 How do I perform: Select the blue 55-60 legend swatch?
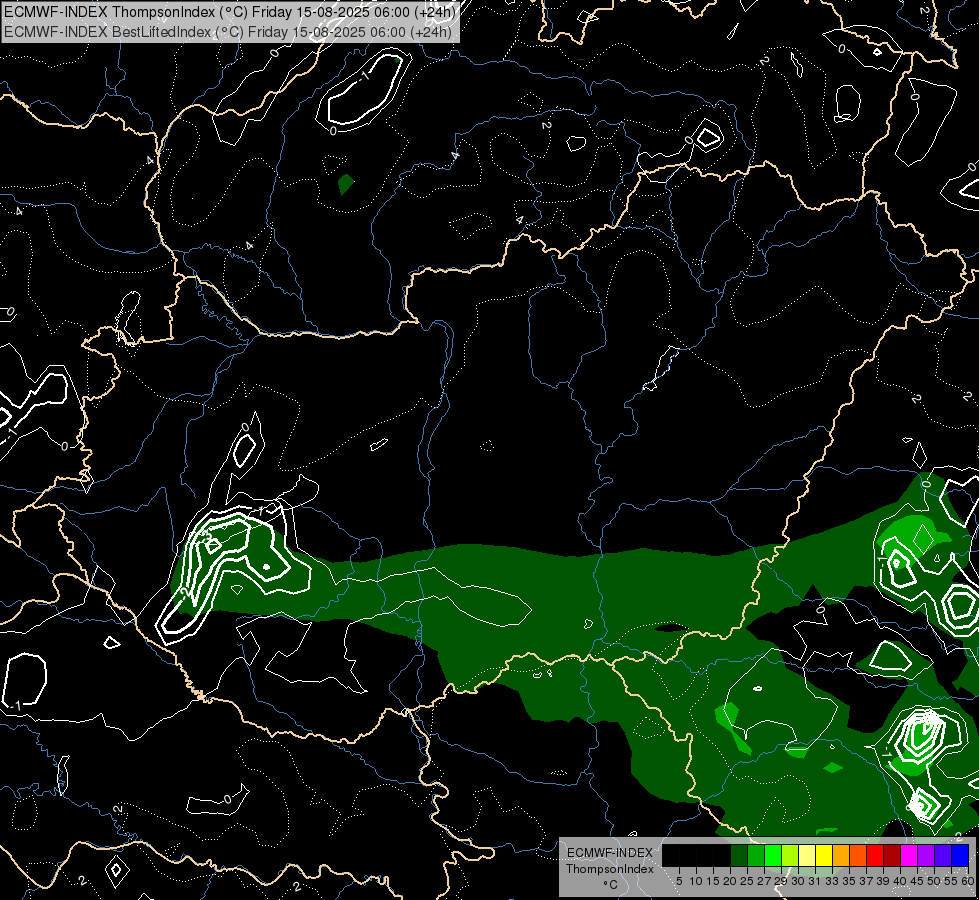tap(960, 855)
